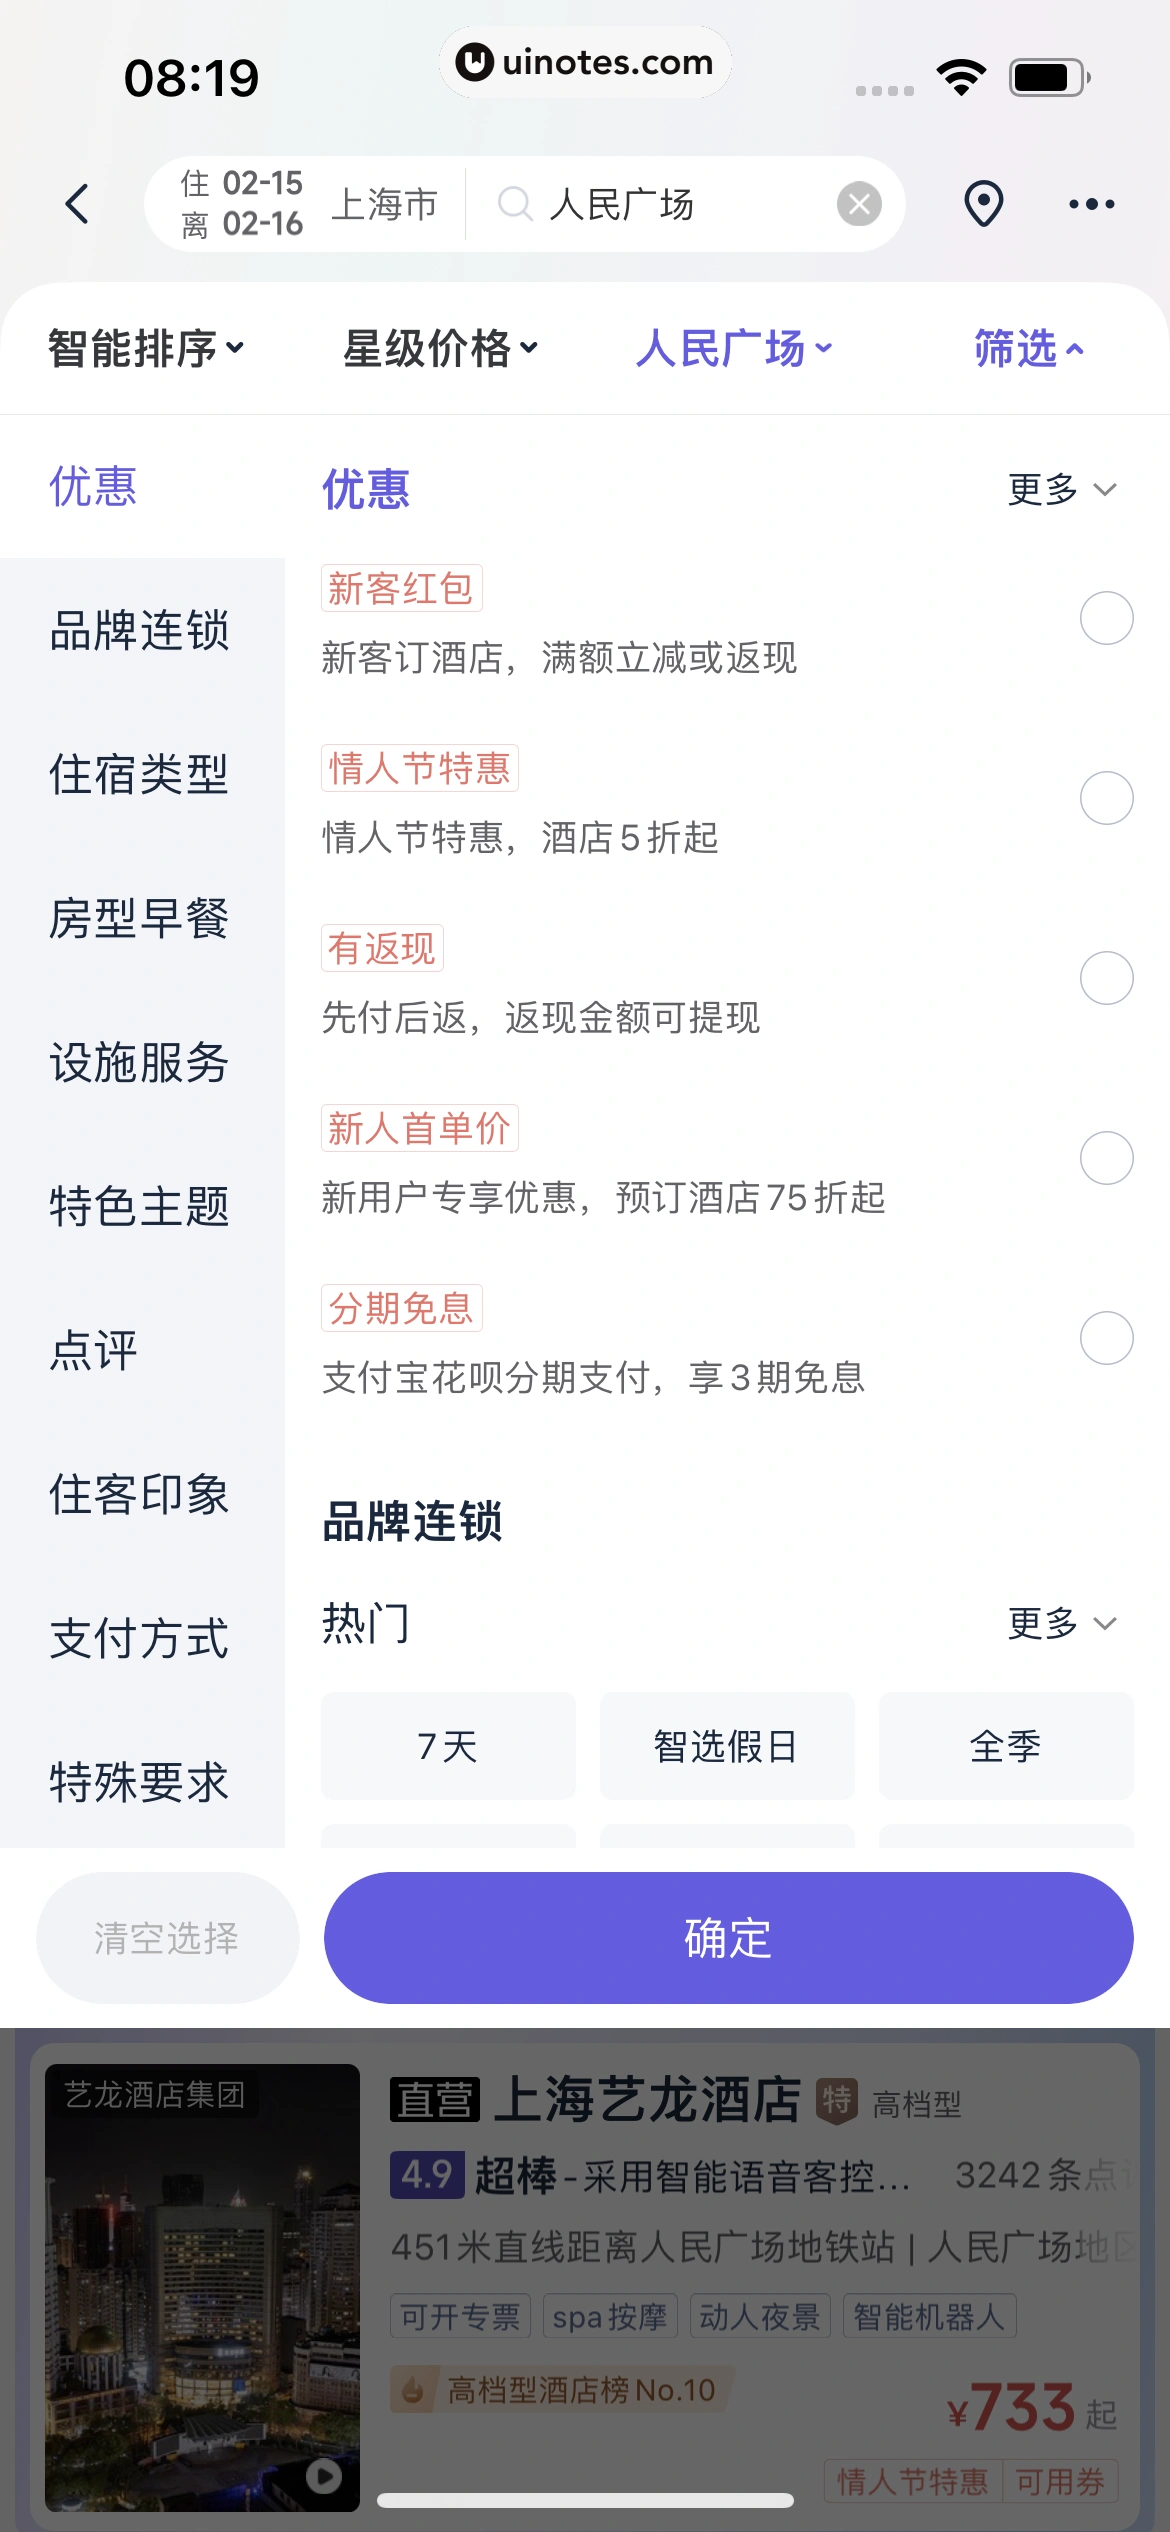Image resolution: width=1170 pixels, height=2532 pixels.
Task: Open the map location pin icon
Action: tap(983, 204)
